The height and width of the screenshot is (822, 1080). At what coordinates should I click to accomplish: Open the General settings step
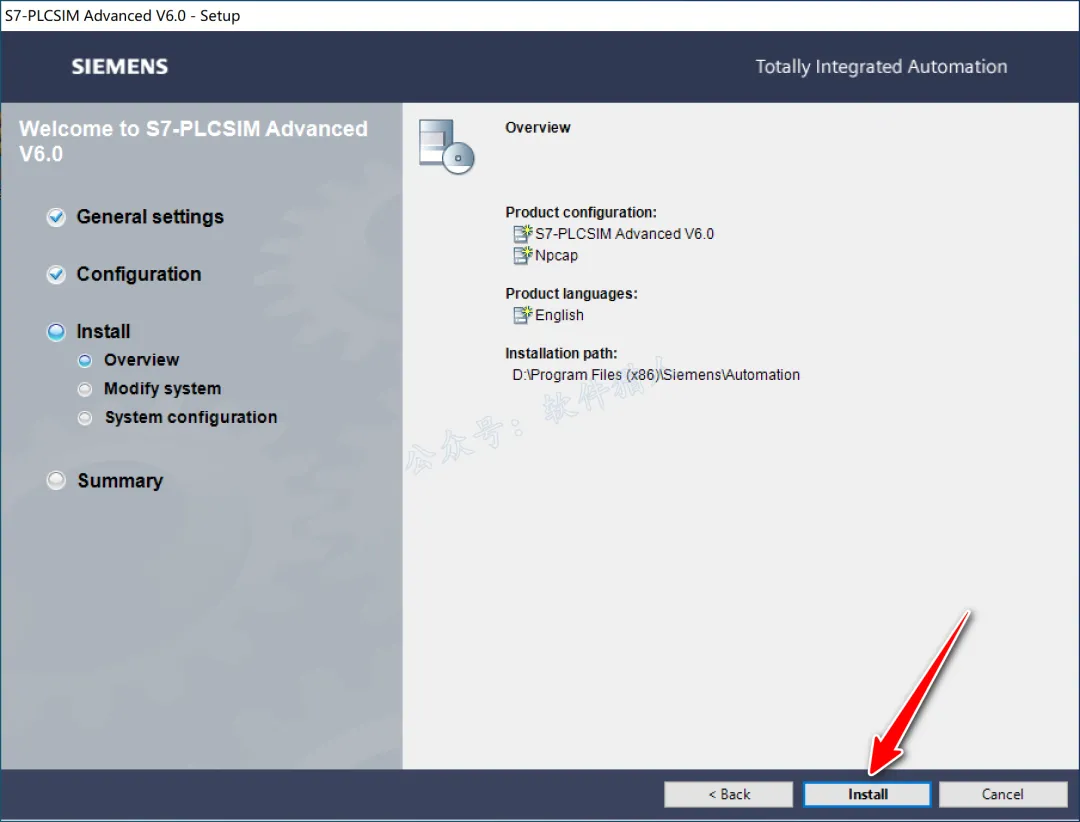[150, 217]
